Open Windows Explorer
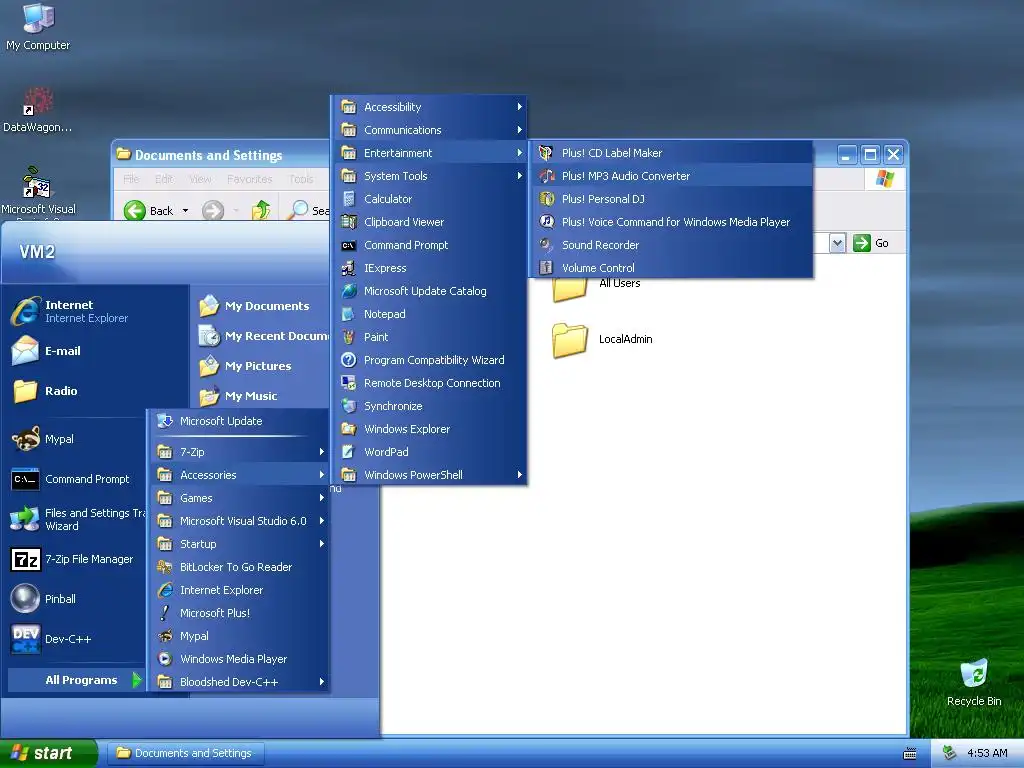1024x768 pixels. click(430, 429)
